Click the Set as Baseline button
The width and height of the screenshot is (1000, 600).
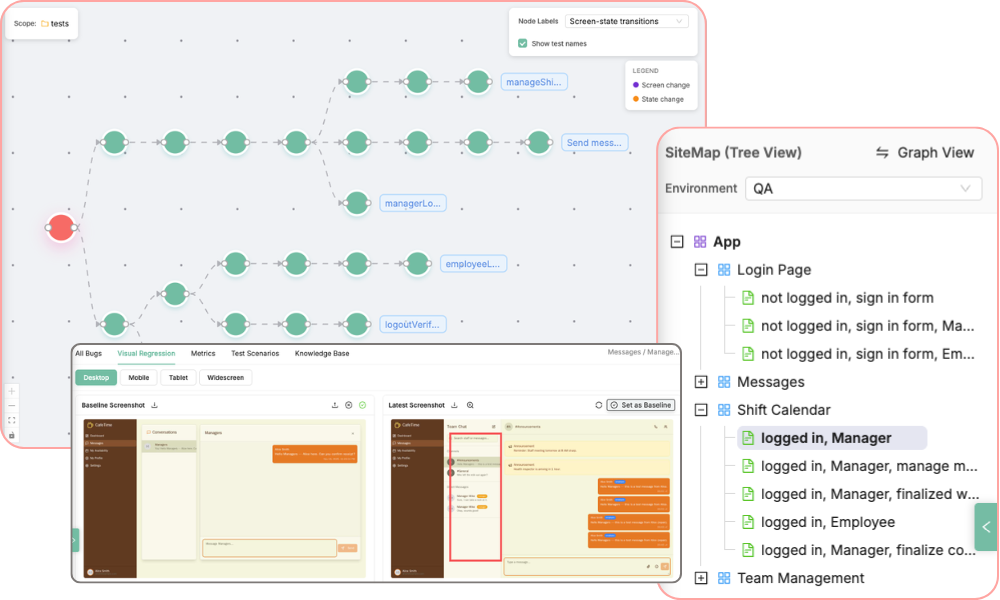641,405
